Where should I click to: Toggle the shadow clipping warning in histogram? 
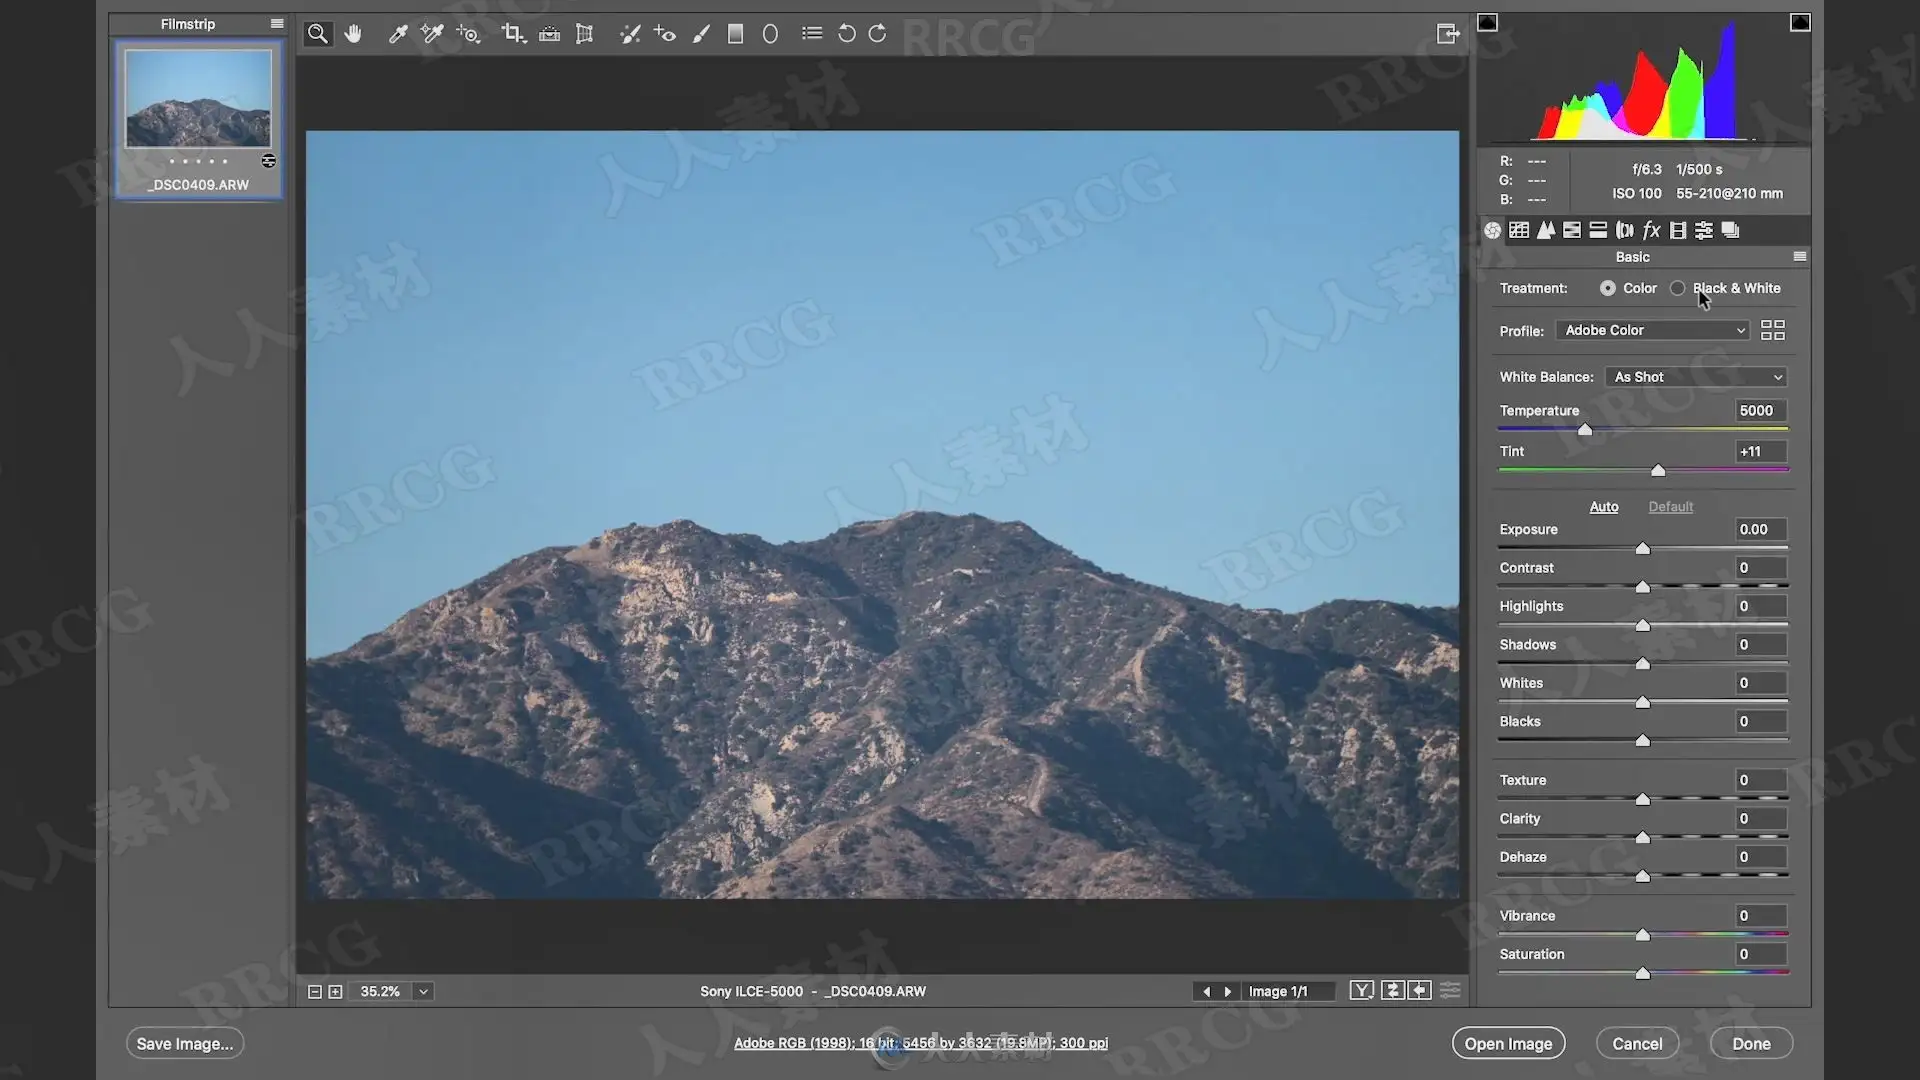coord(1488,22)
